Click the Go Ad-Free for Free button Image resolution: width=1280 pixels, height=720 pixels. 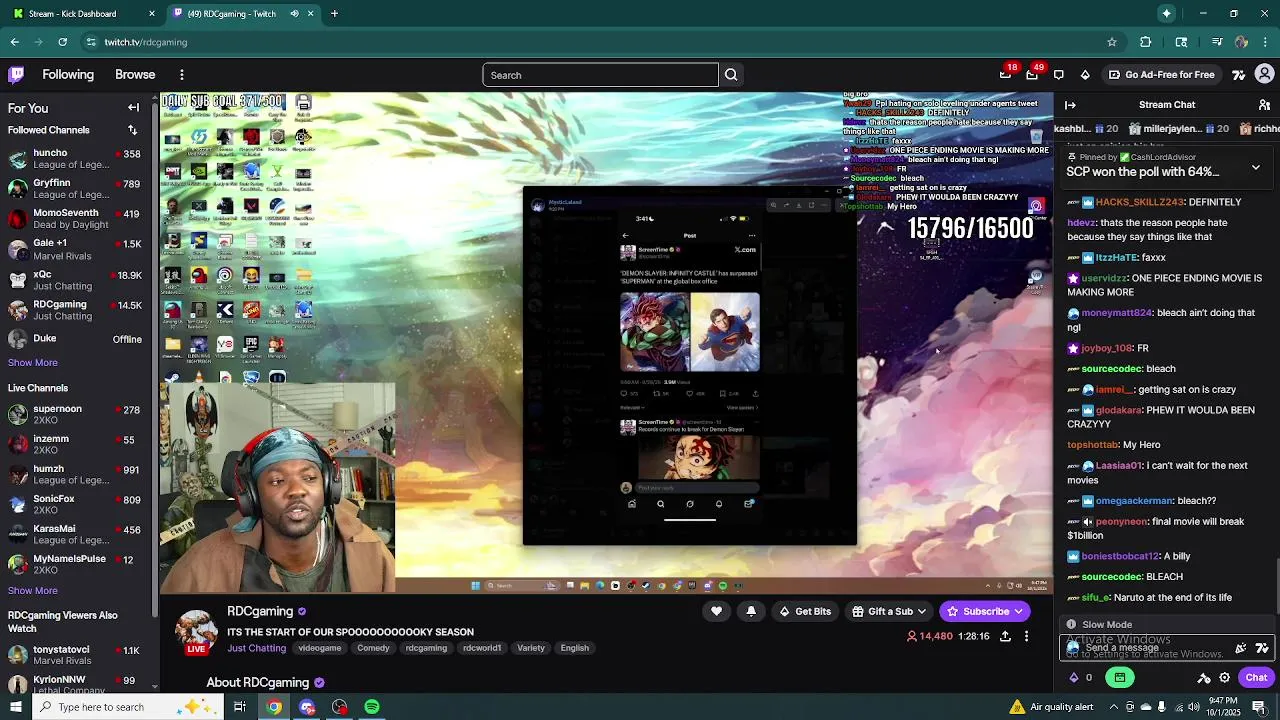point(1160,75)
